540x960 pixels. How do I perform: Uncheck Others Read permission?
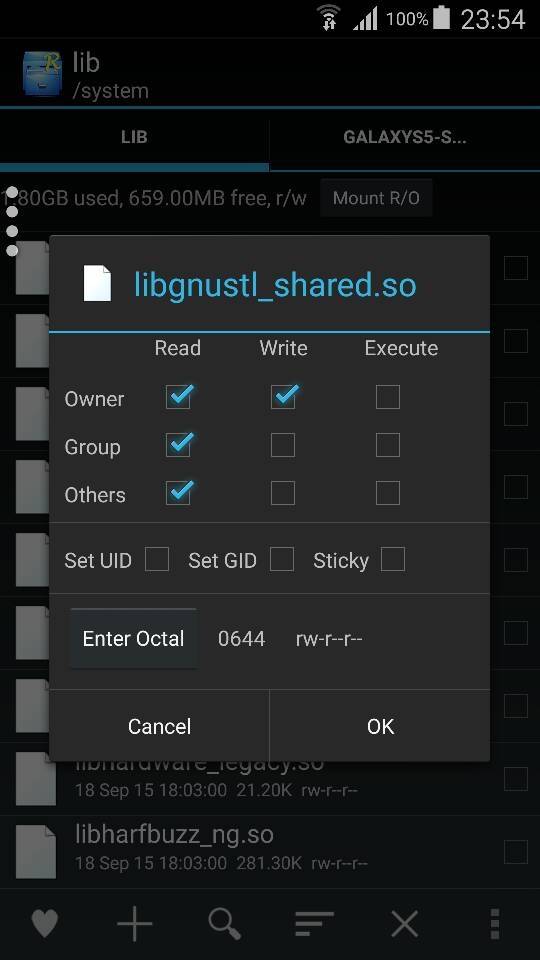(178, 493)
